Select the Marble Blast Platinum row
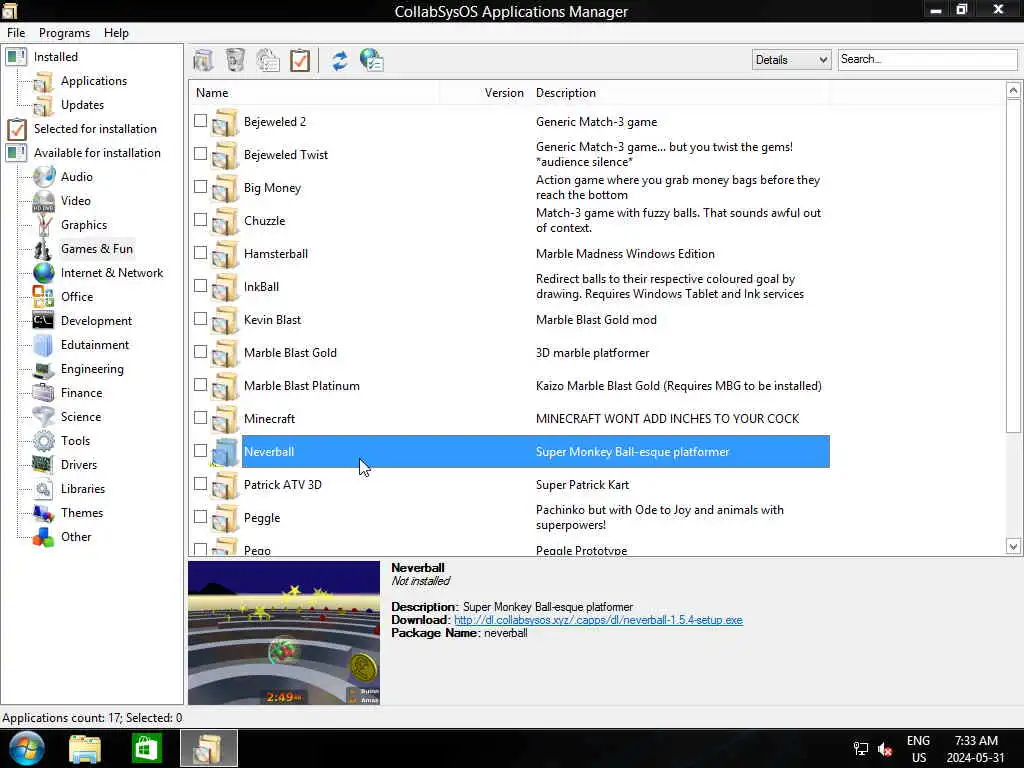The width and height of the screenshot is (1024, 768). click(509, 385)
